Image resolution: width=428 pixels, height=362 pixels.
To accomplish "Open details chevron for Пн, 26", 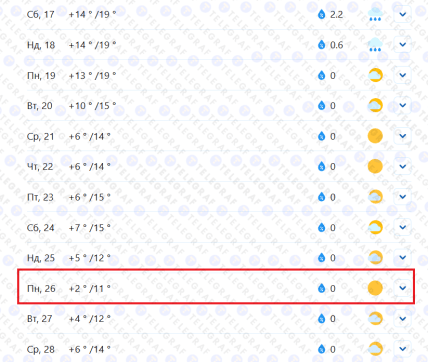I will 403,288.
